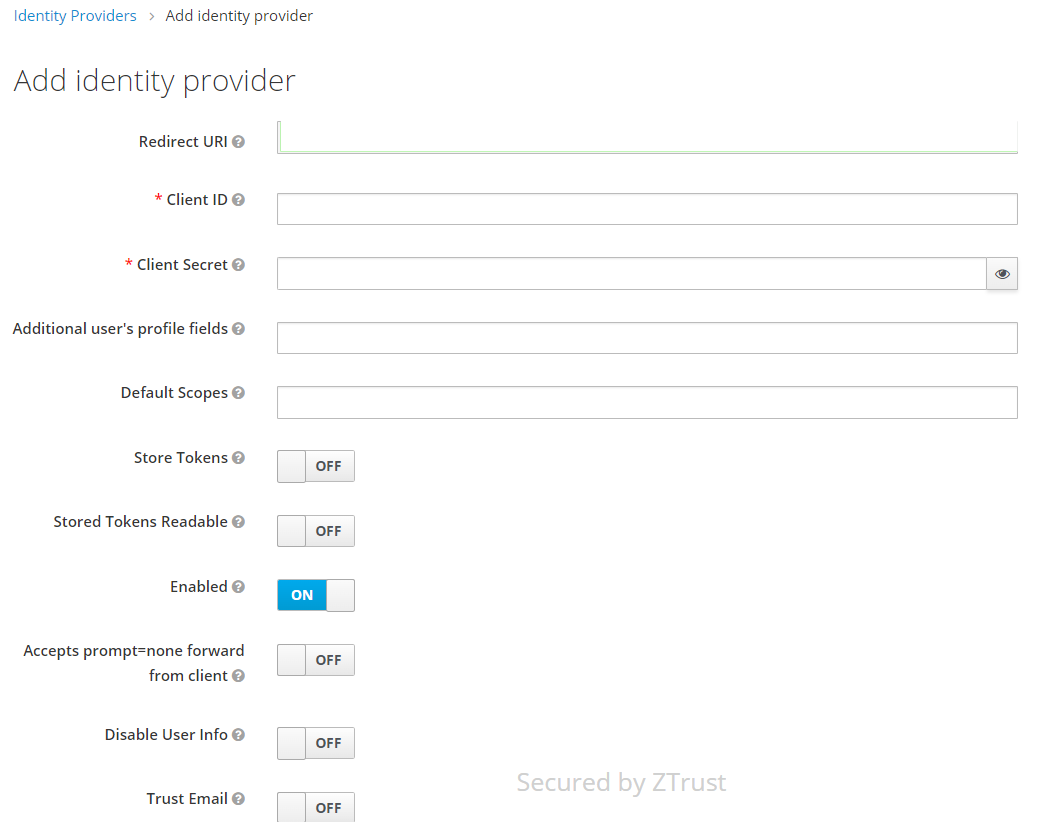This screenshot has width=1051, height=822.
Task: Toggle Accepts prompt=none forward from client
Action: [316, 660]
